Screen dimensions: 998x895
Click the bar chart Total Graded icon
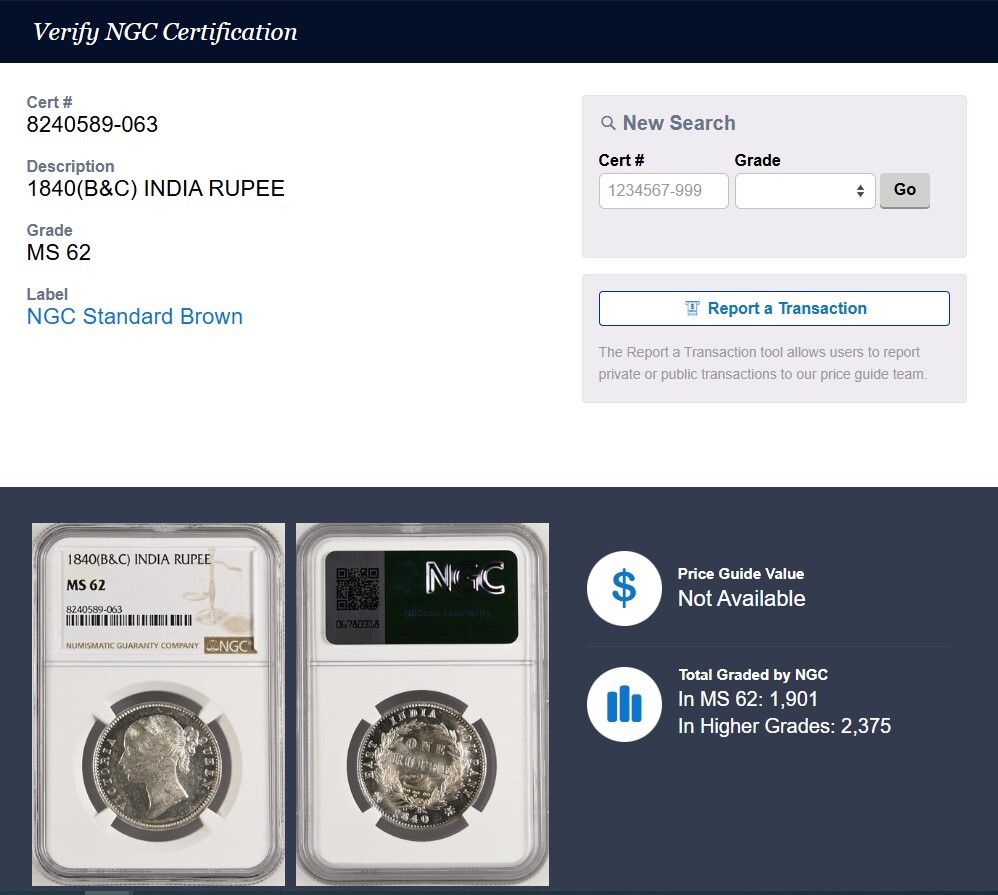(624, 704)
